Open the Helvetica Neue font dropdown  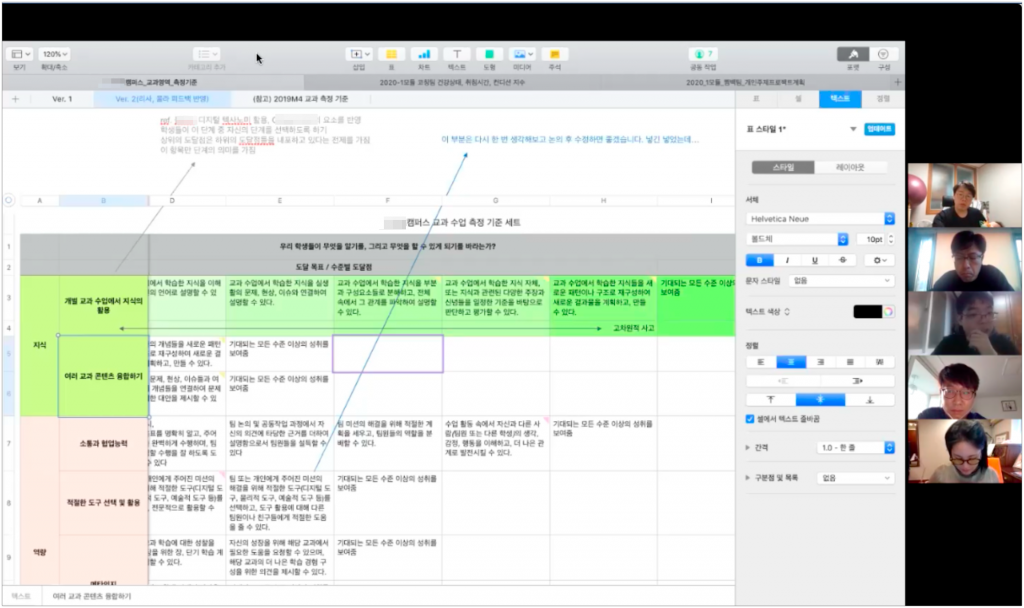[x=820, y=218]
